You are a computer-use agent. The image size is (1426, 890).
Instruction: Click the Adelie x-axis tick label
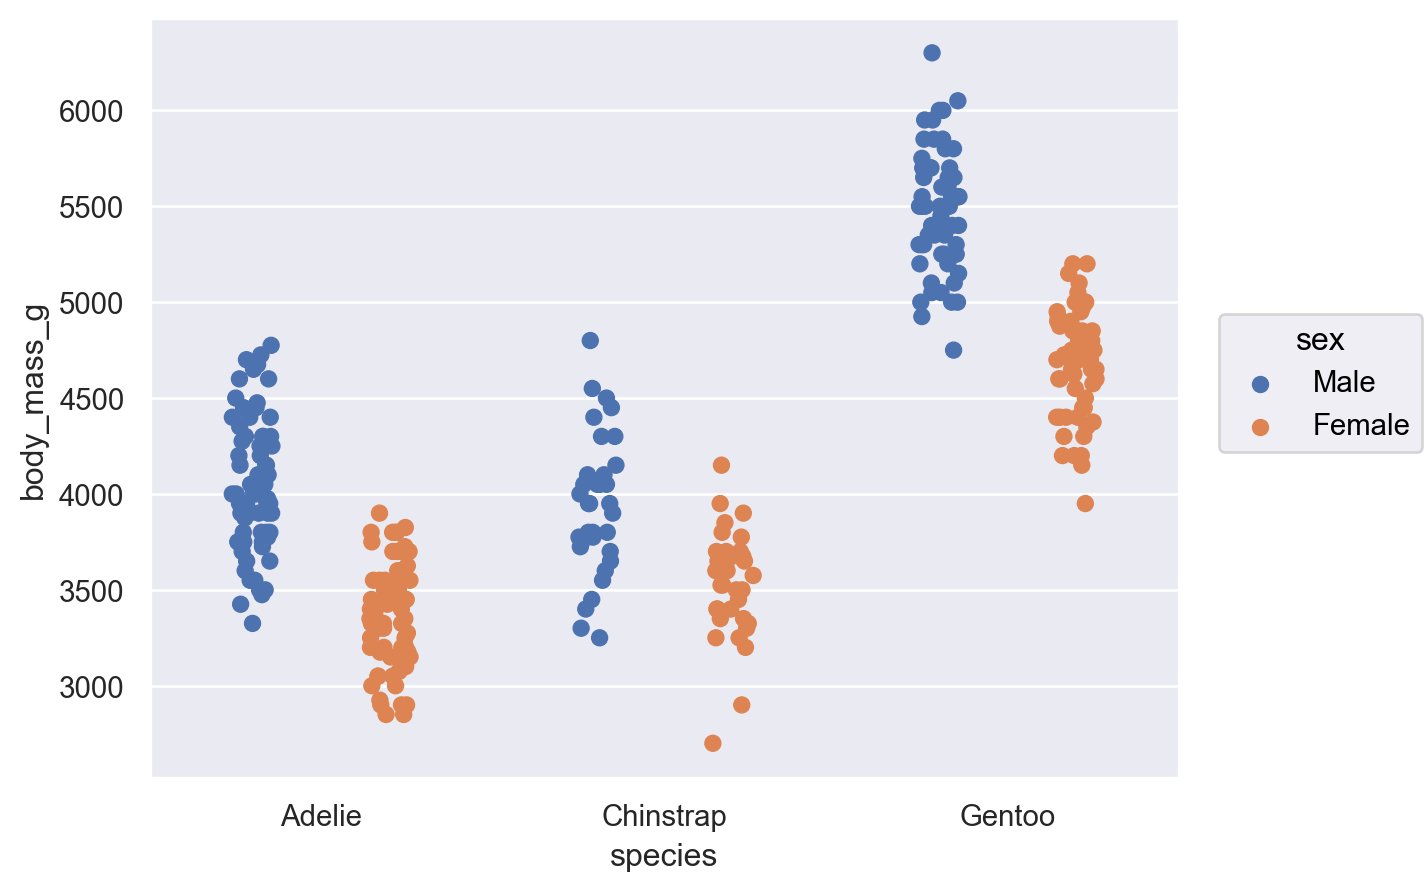point(321,816)
